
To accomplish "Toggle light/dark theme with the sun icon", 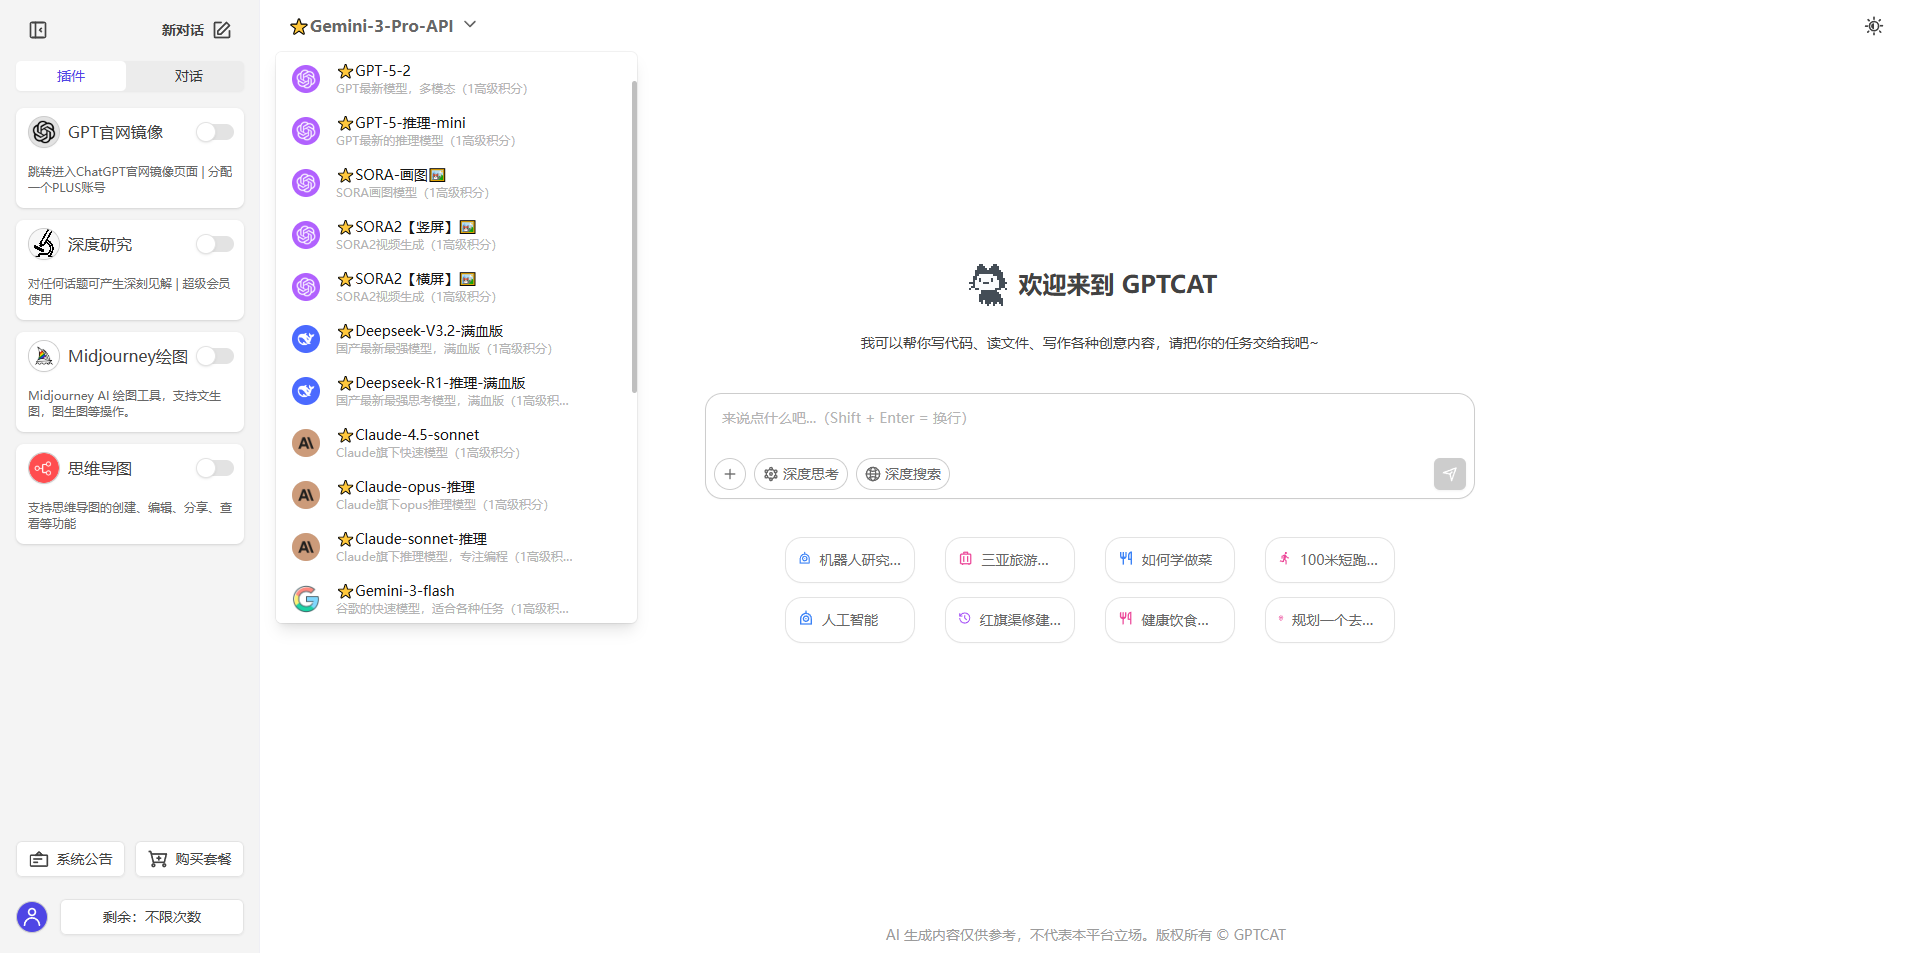I will pyautogui.click(x=1873, y=26).
